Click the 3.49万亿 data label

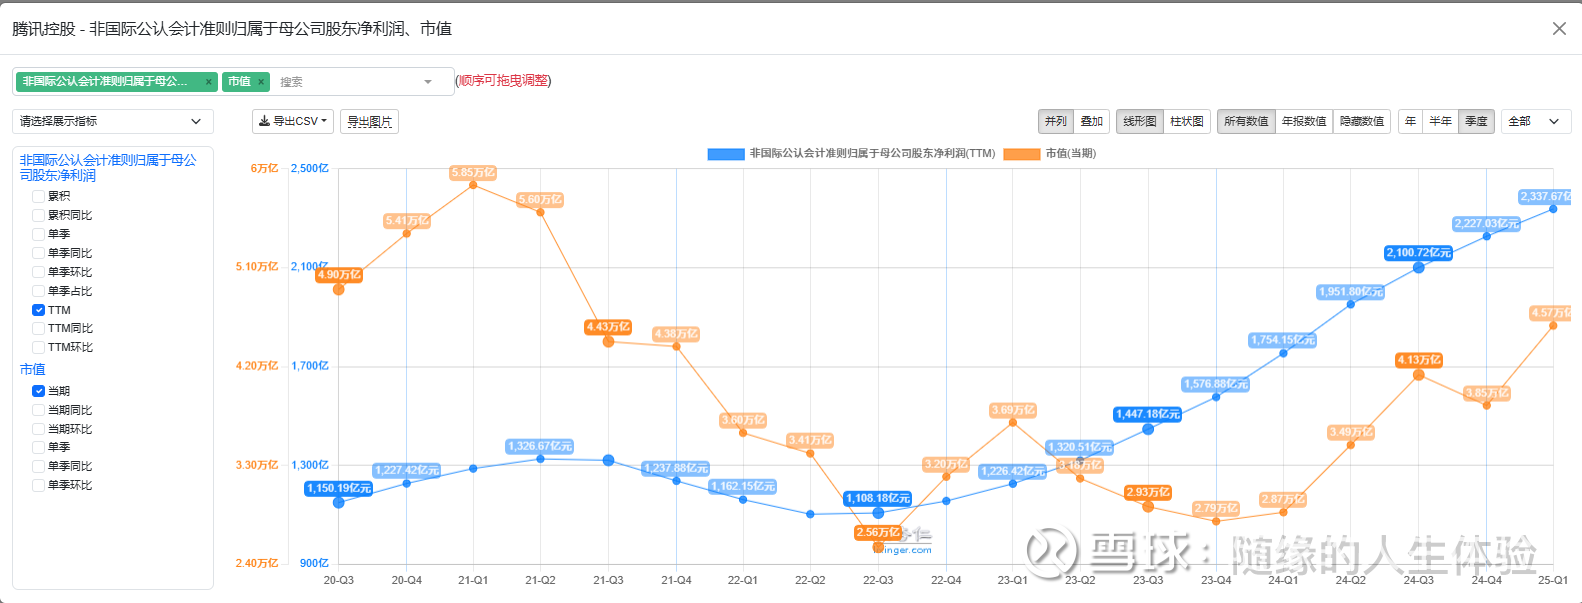pos(1351,432)
